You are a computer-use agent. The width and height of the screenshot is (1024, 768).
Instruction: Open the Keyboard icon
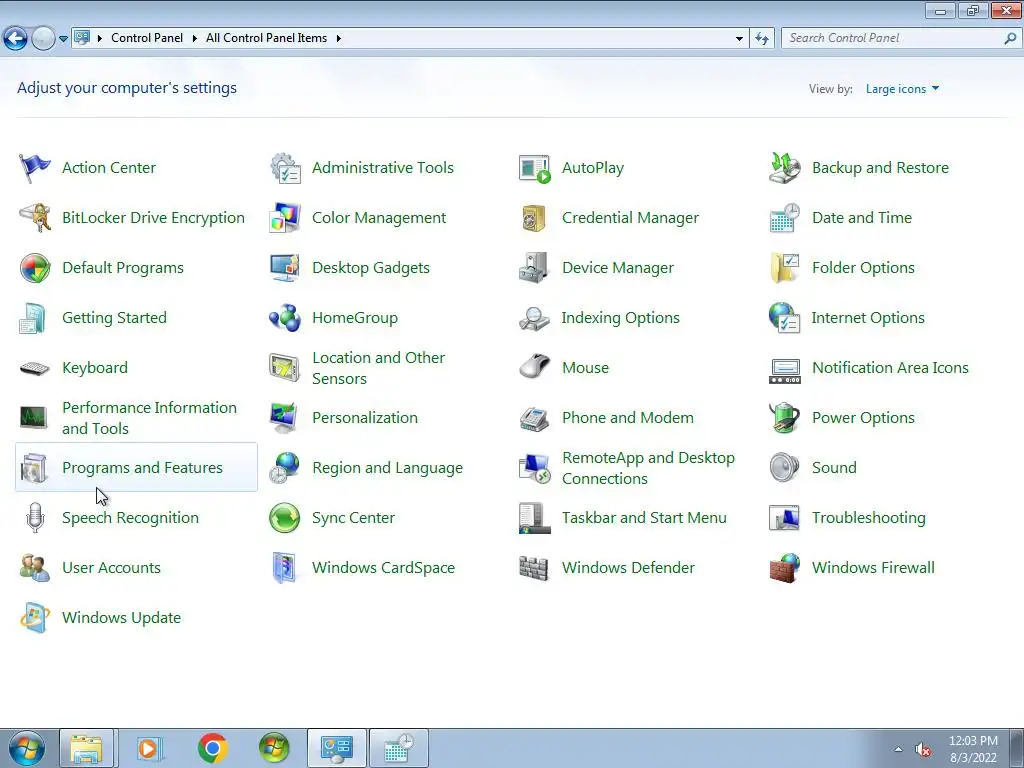pos(35,368)
